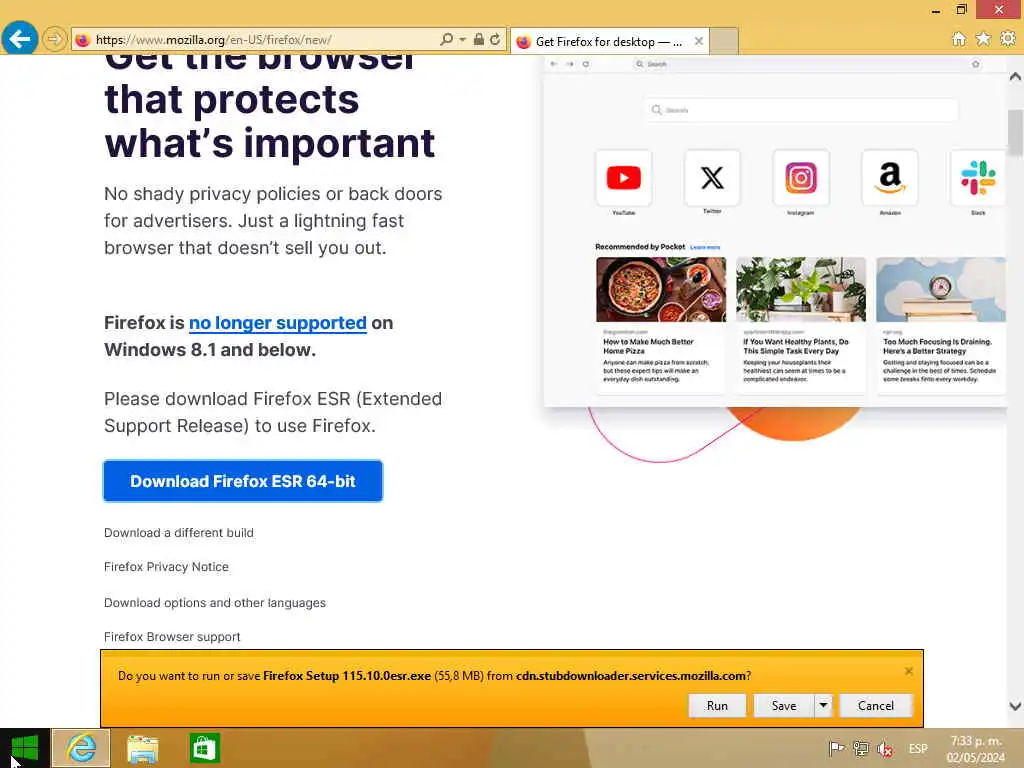Minimize the browser window
1024x768 pixels.
point(936,10)
